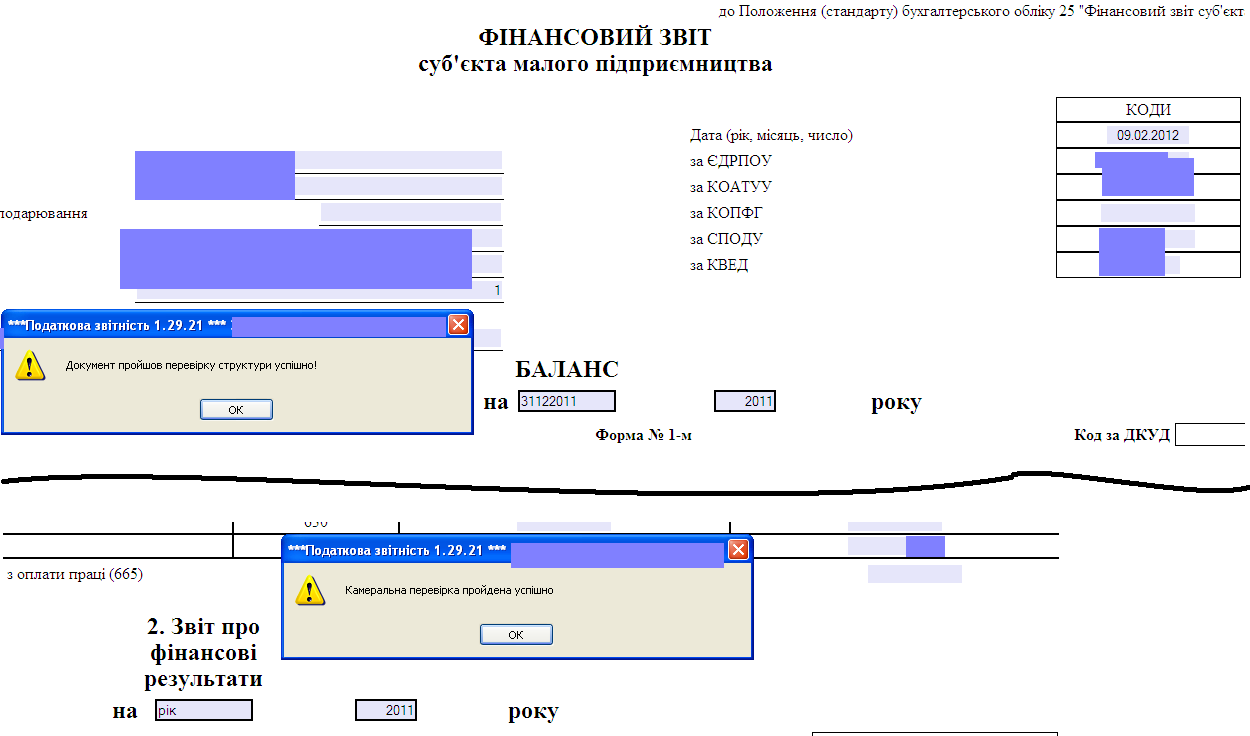
Task: Click the warning icon in cameral check dialog
Action: 311,590
